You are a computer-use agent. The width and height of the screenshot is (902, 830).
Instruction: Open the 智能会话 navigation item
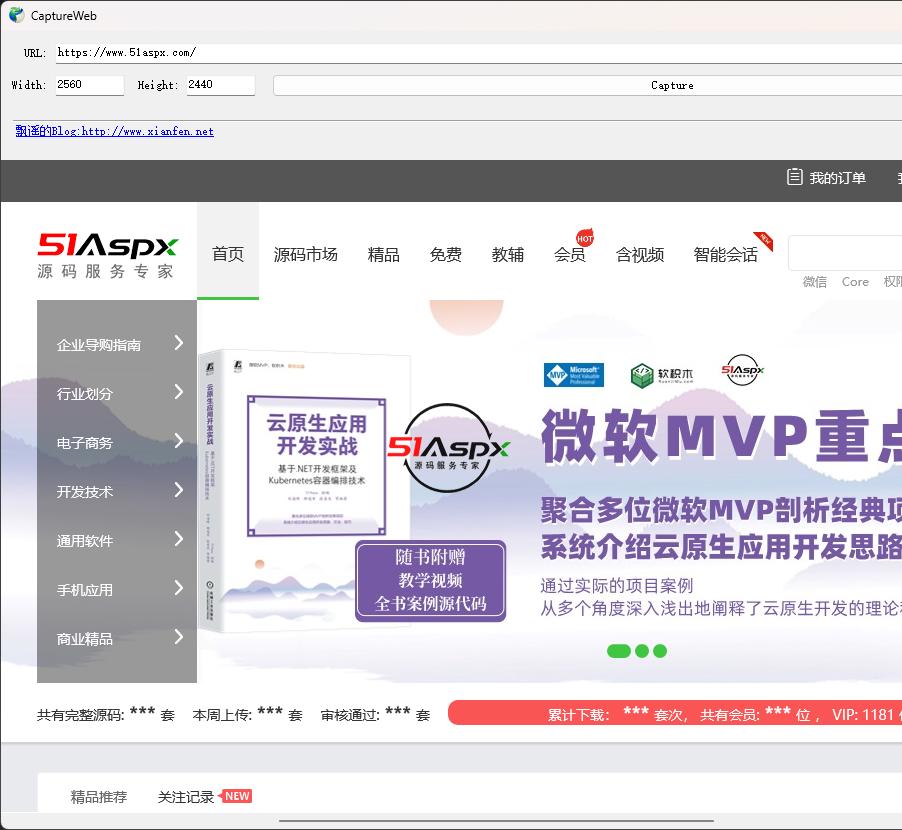[x=726, y=254]
